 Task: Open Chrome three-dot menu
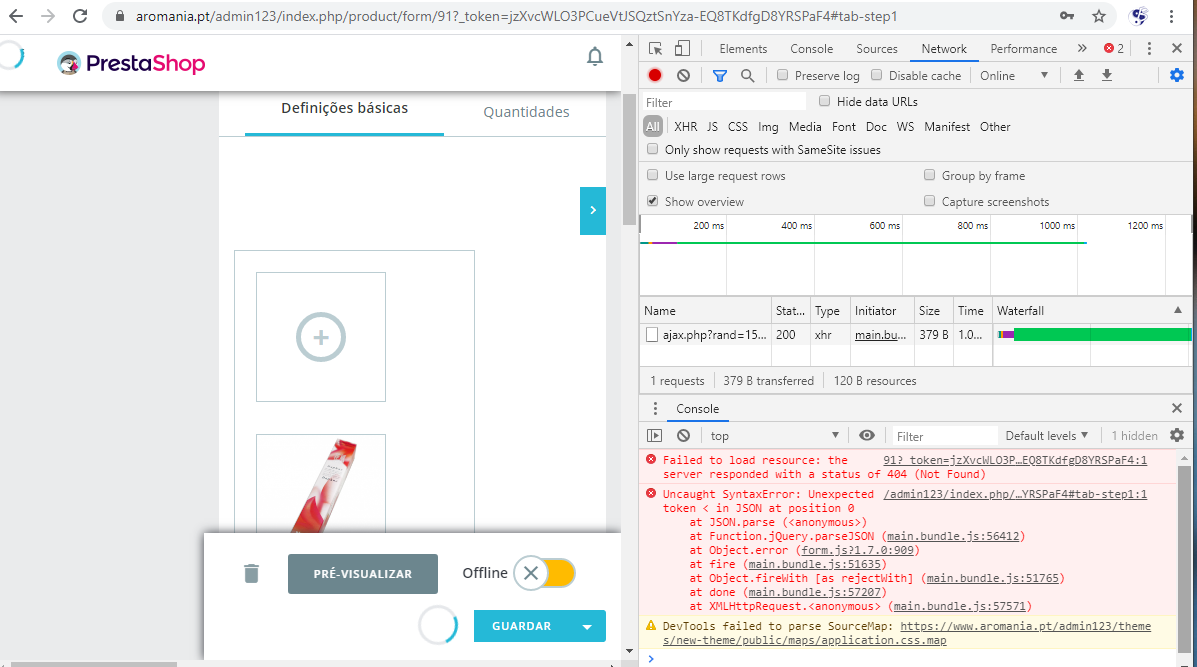point(1171,16)
